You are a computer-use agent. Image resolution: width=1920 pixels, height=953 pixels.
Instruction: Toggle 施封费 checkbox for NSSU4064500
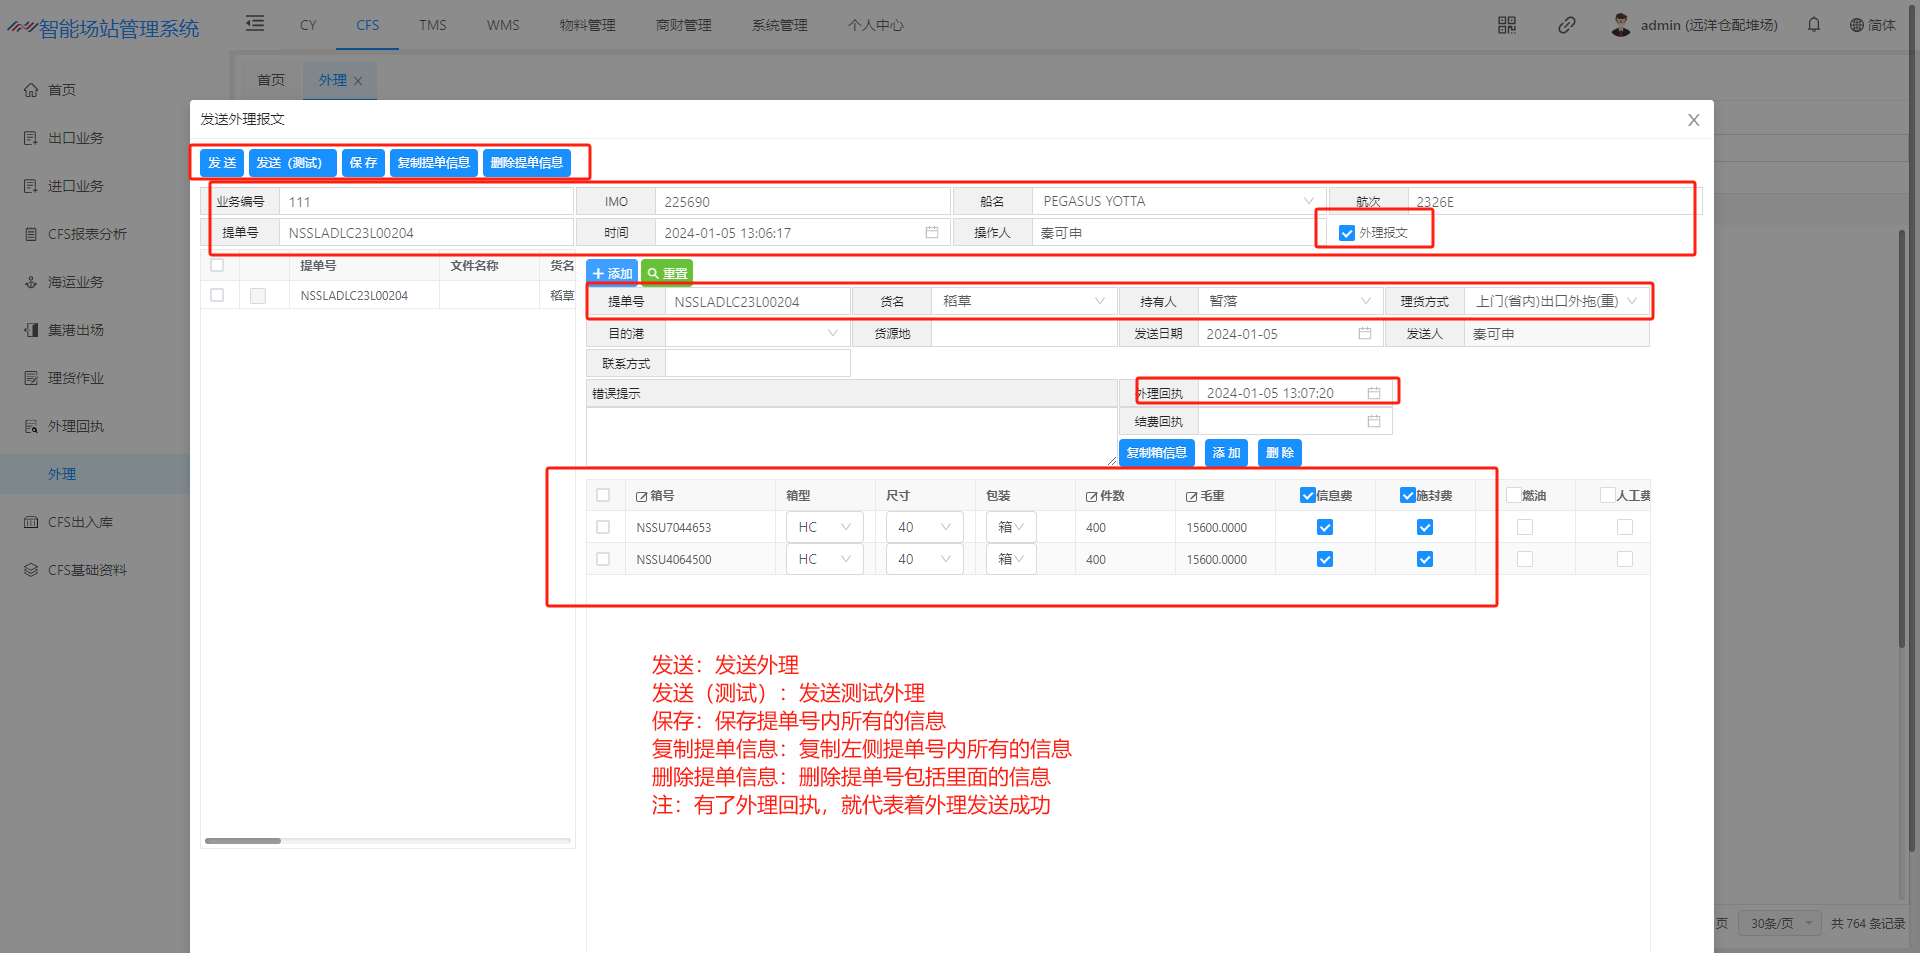[x=1424, y=560]
